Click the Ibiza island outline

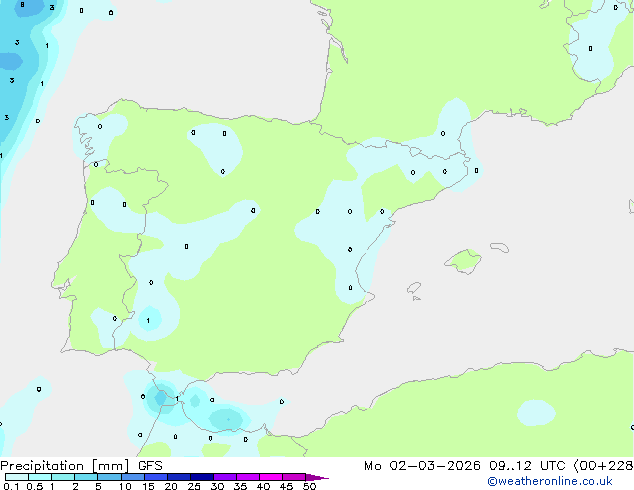[x=414, y=288]
